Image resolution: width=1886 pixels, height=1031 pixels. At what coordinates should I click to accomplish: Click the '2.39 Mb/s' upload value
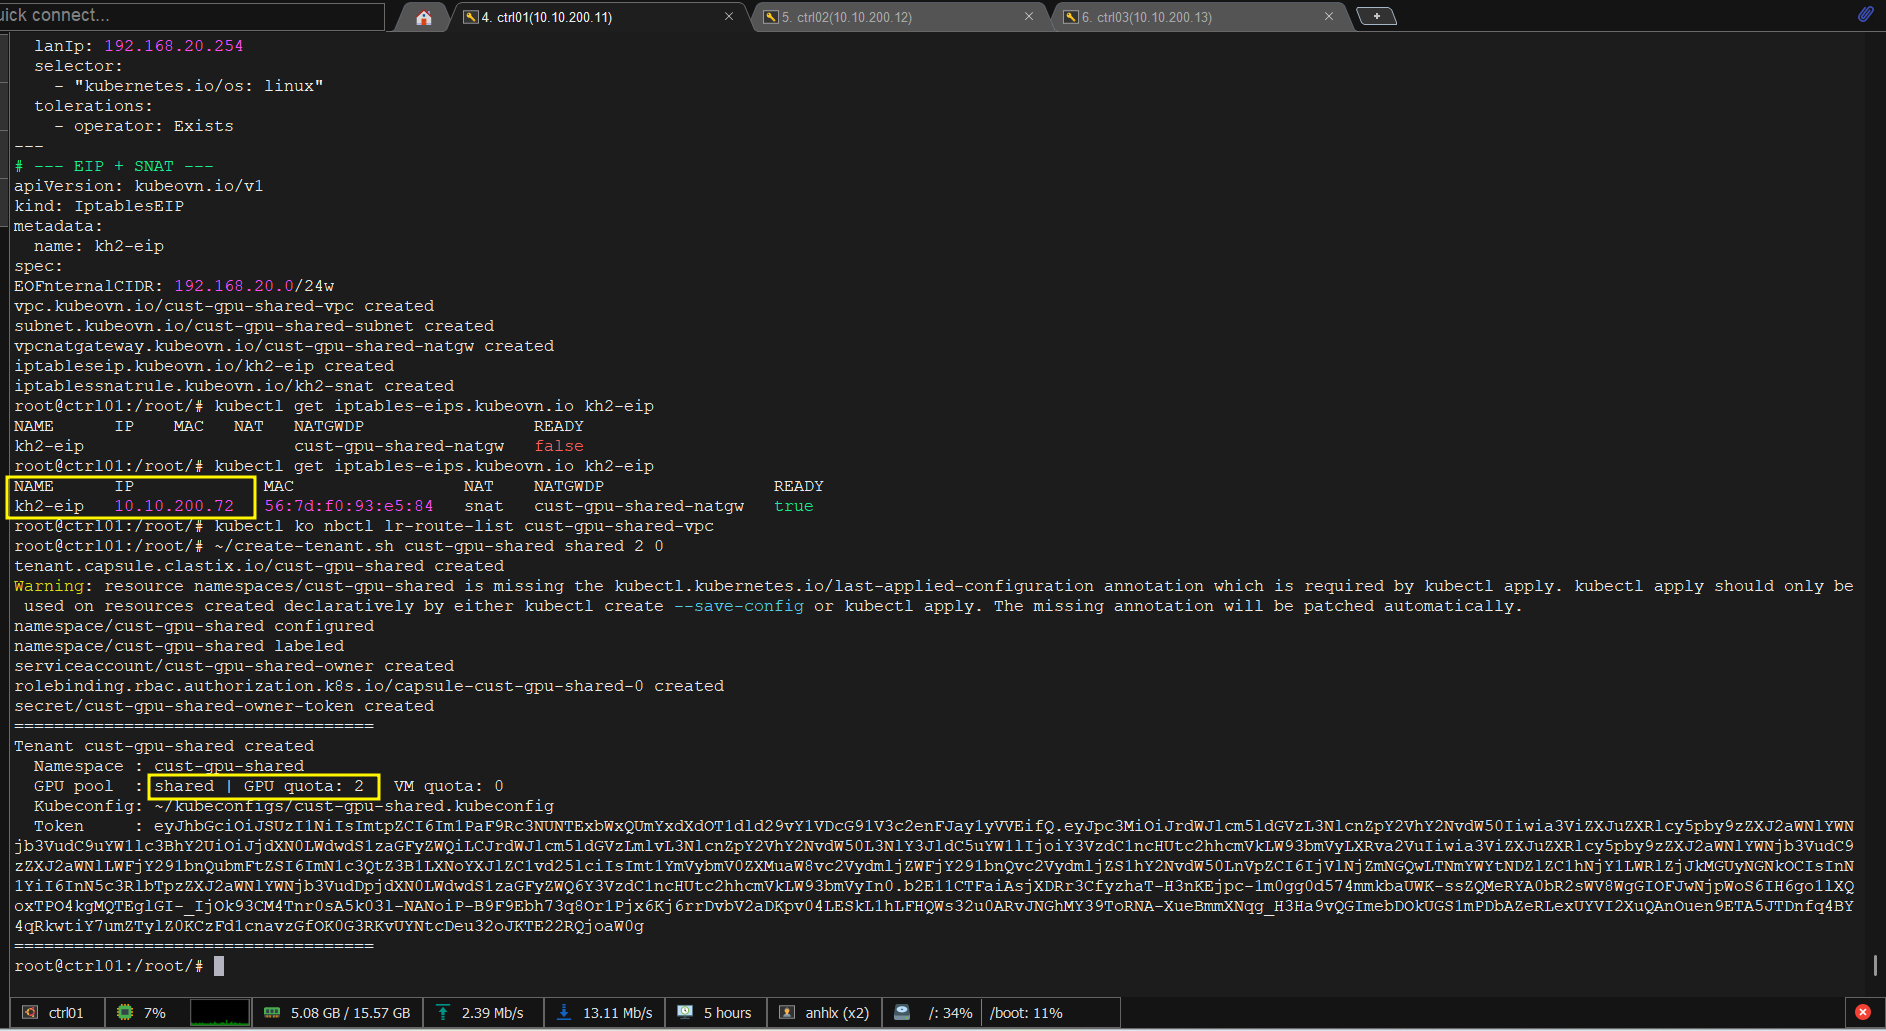[x=493, y=1013]
